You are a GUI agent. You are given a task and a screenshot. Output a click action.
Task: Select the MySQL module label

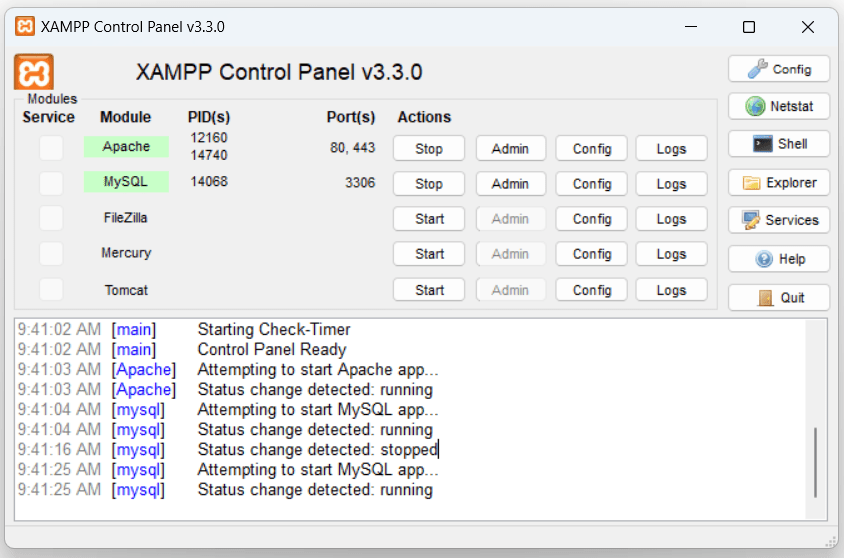coord(126,181)
